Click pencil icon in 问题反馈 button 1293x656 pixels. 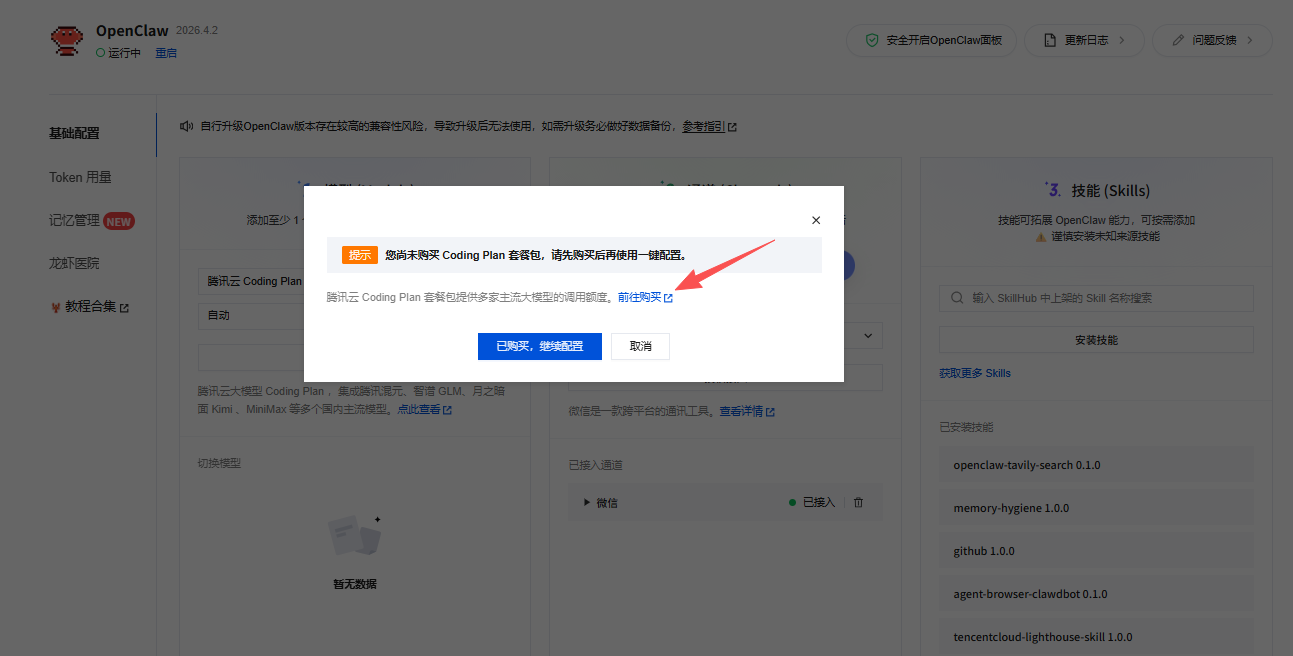coord(1178,40)
